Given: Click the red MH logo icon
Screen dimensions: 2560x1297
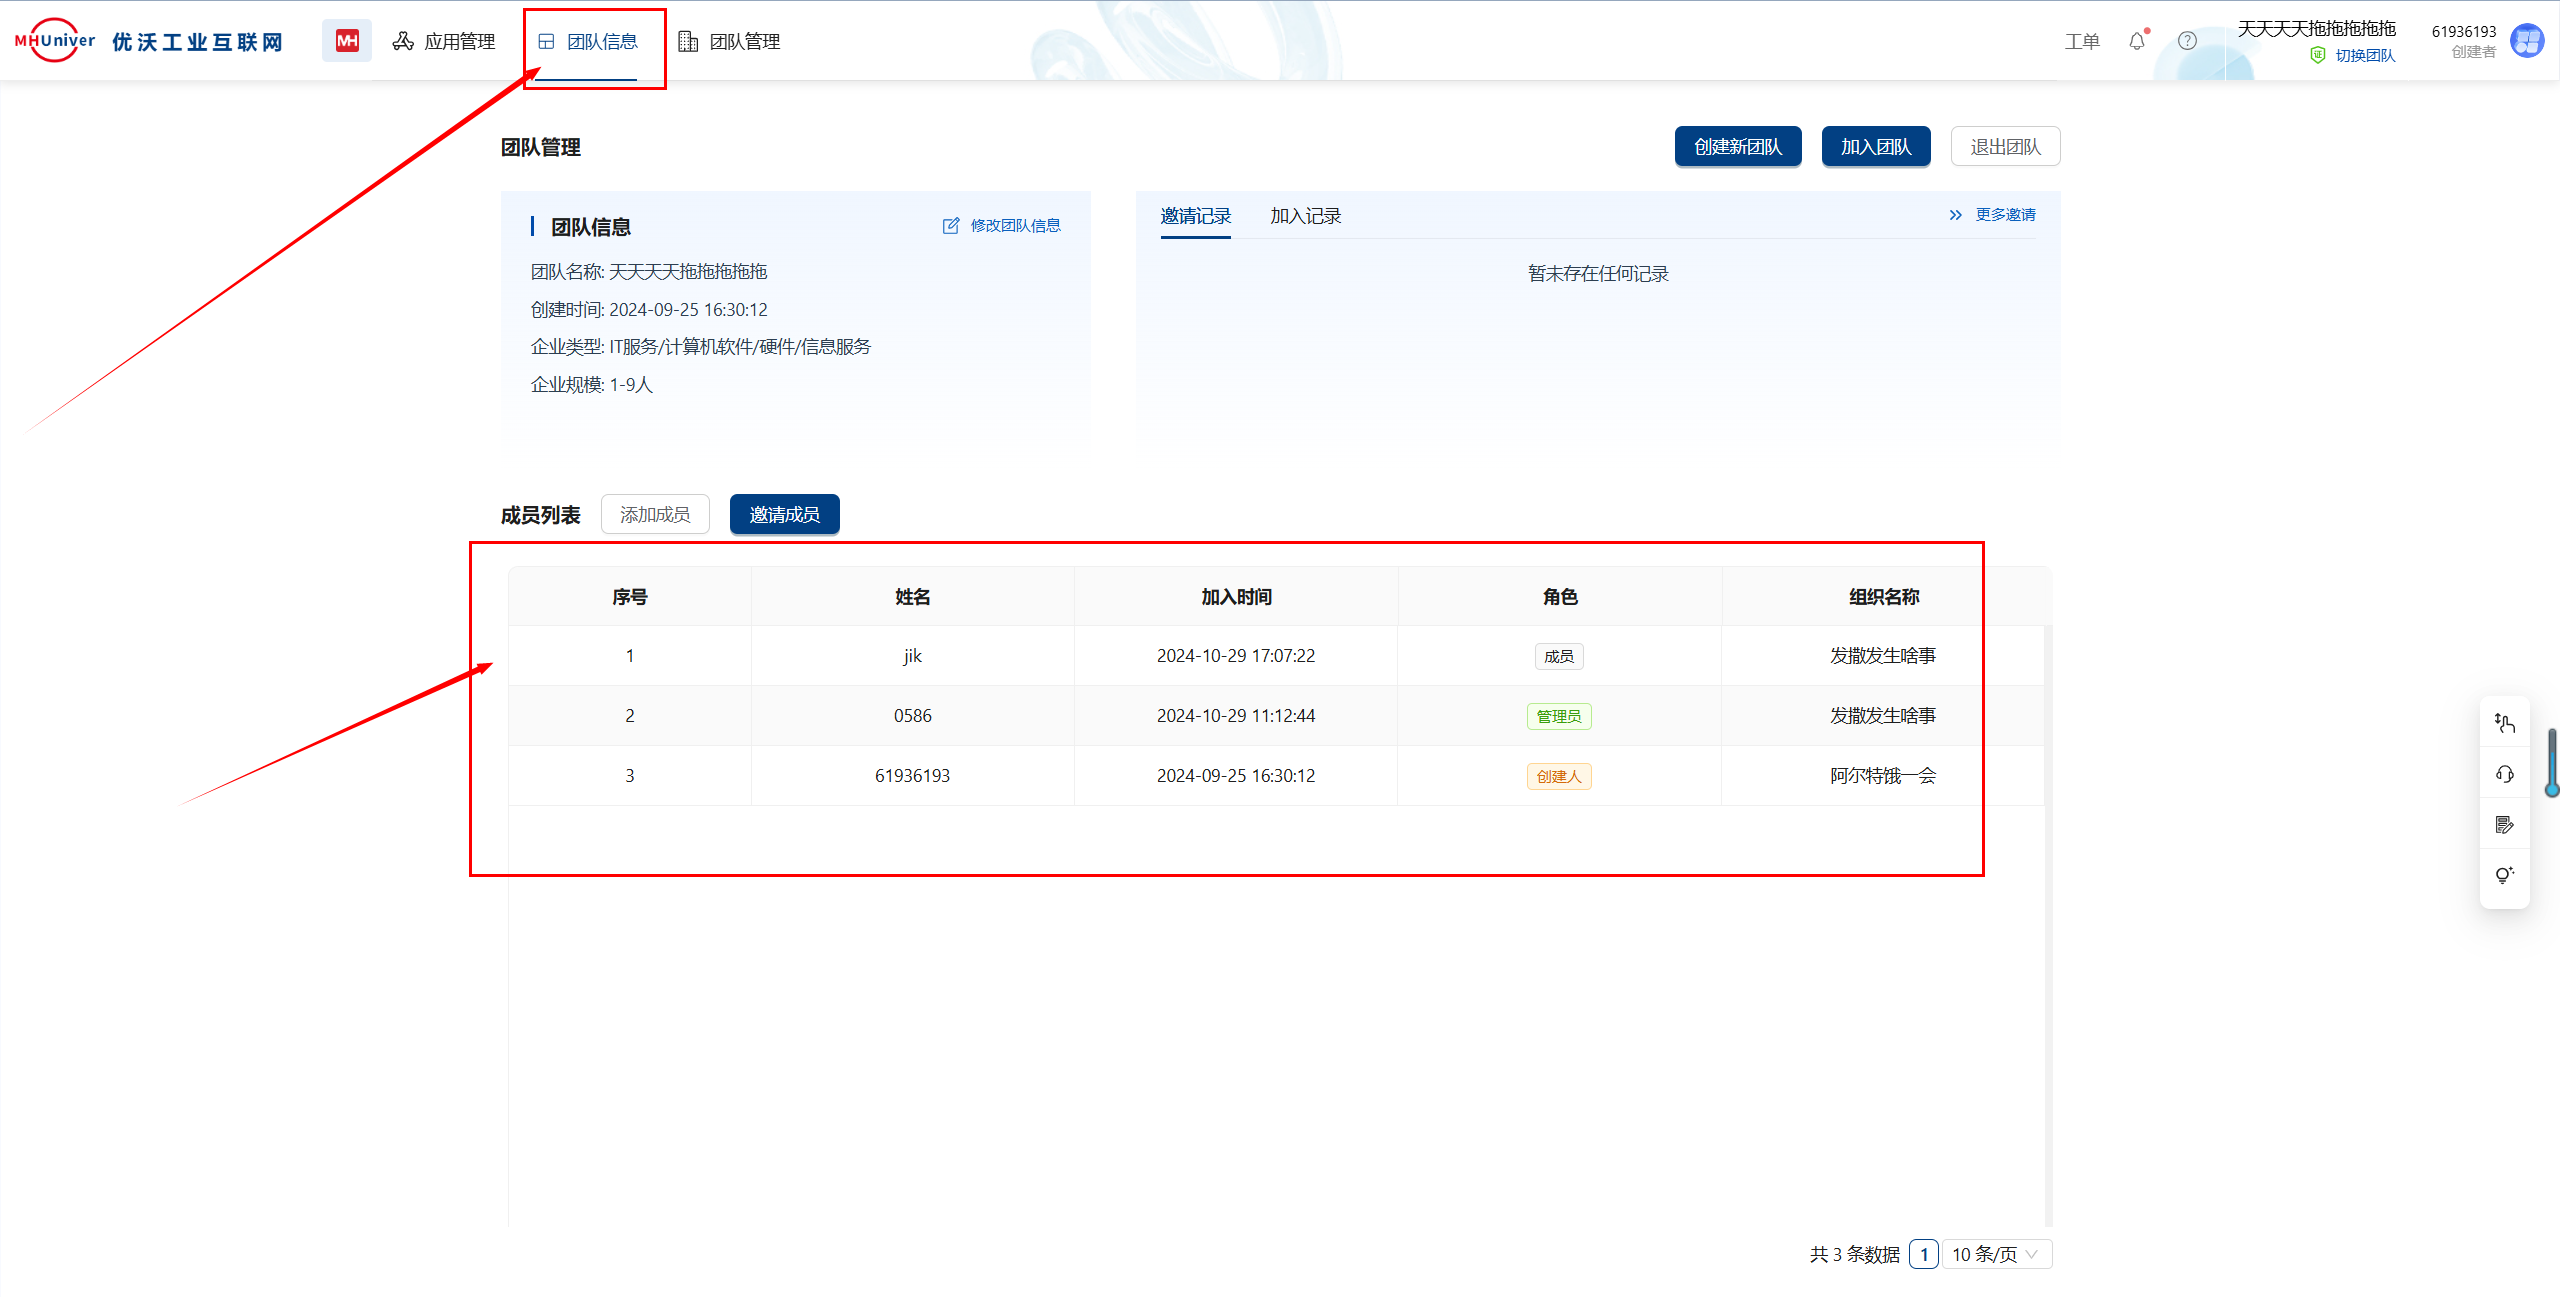Looking at the screenshot, I should (346, 41).
